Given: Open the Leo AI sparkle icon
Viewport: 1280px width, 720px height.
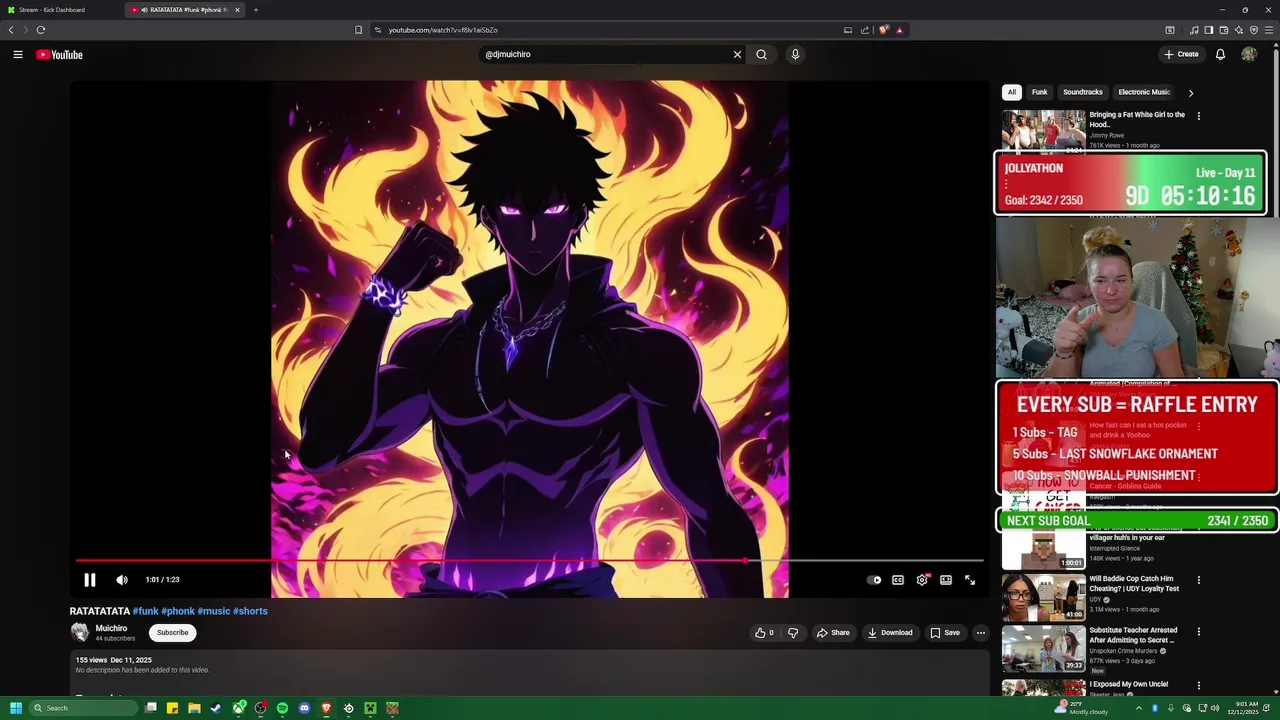Looking at the screenshot, I should (1239, 30).
